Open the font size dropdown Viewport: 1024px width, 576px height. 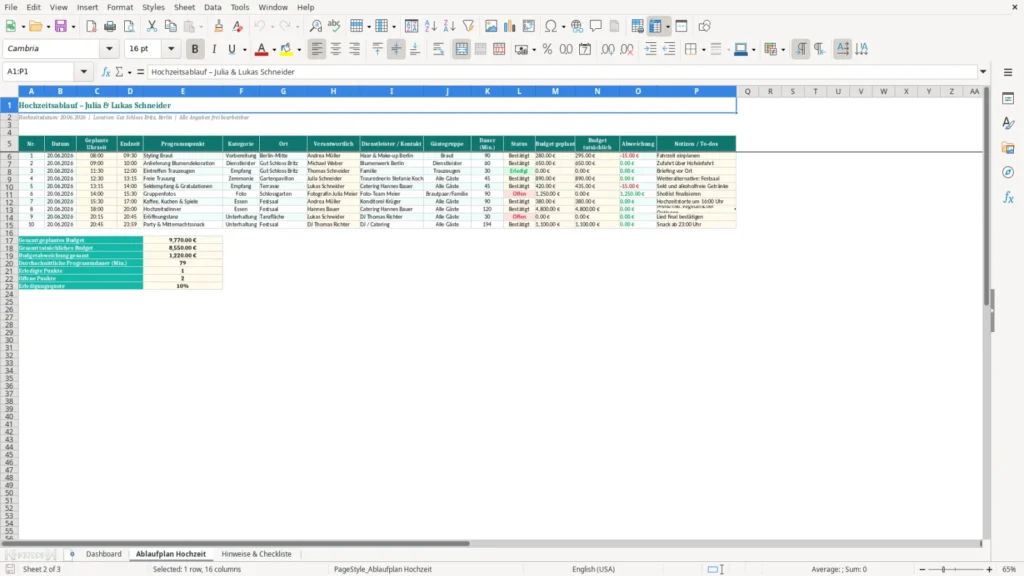point(171,48)
